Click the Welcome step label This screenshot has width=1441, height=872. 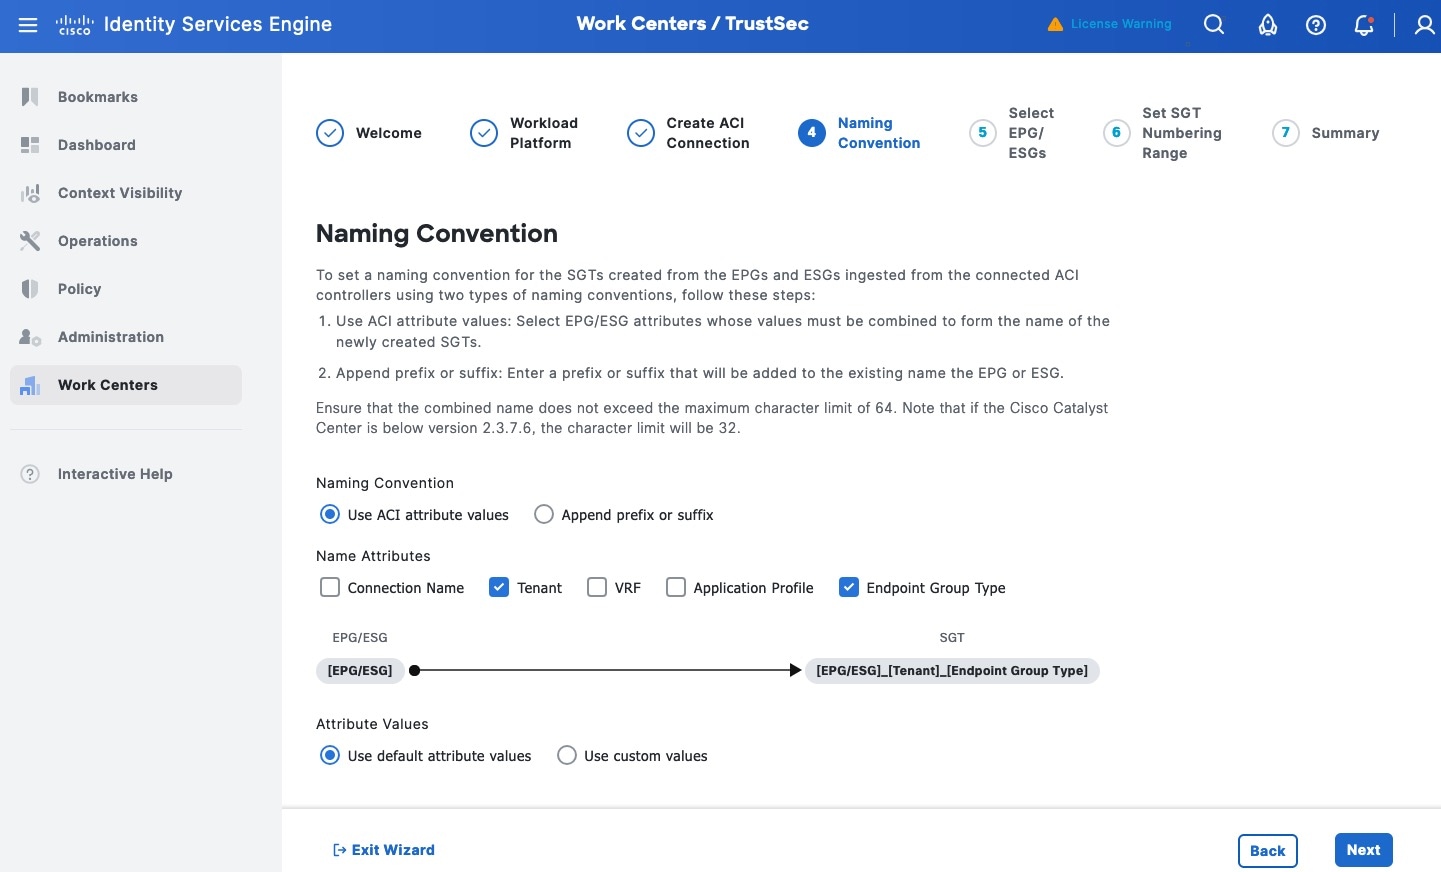[x=389, y=133]
